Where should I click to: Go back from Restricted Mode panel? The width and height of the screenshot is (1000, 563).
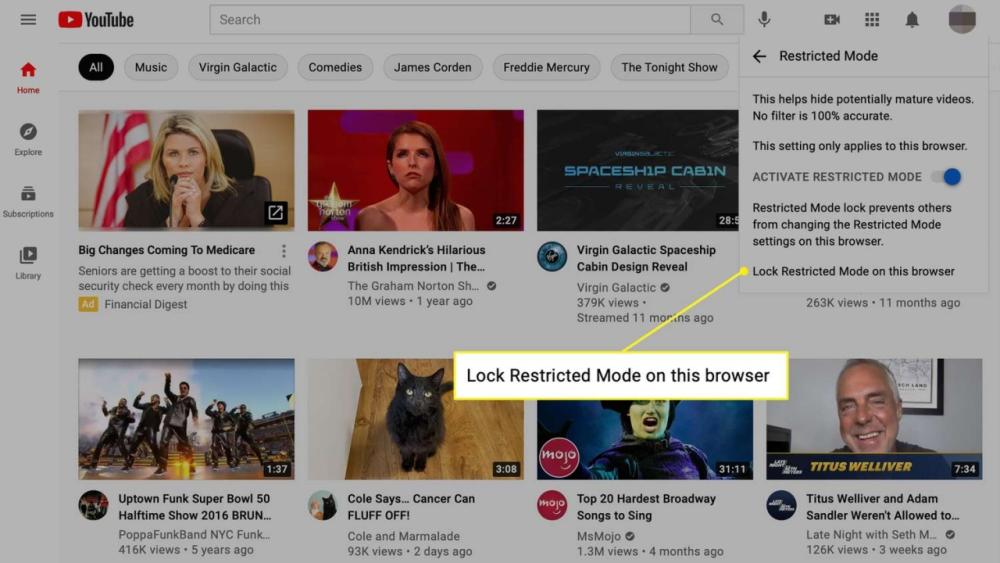point(759,56)
